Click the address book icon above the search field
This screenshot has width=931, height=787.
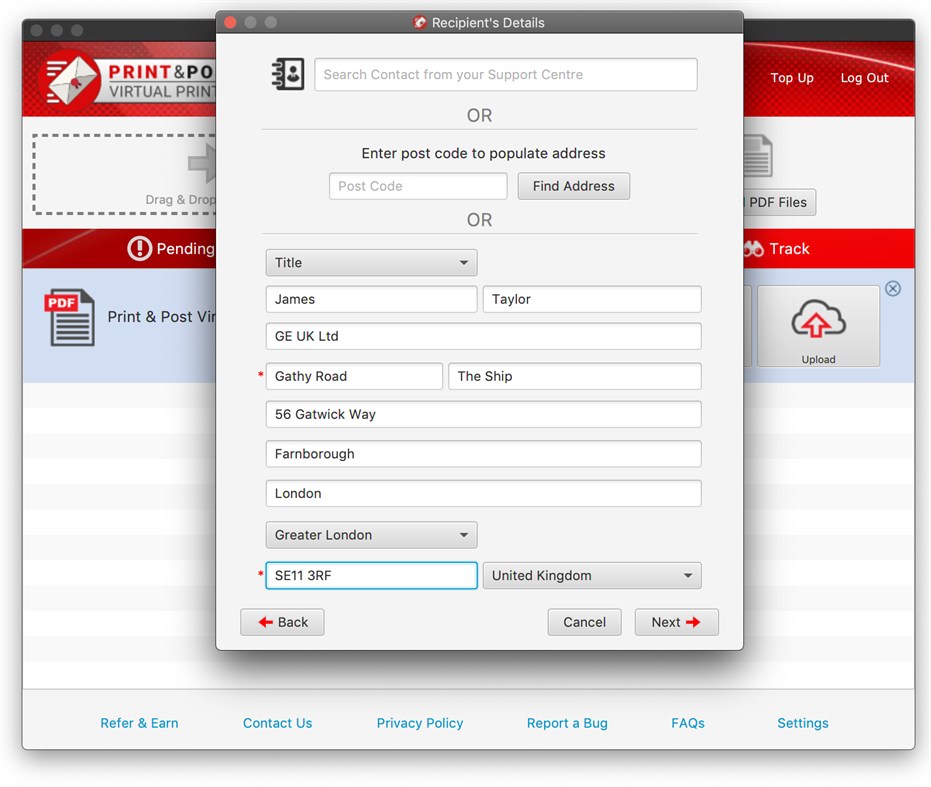(x=288, y=74)
